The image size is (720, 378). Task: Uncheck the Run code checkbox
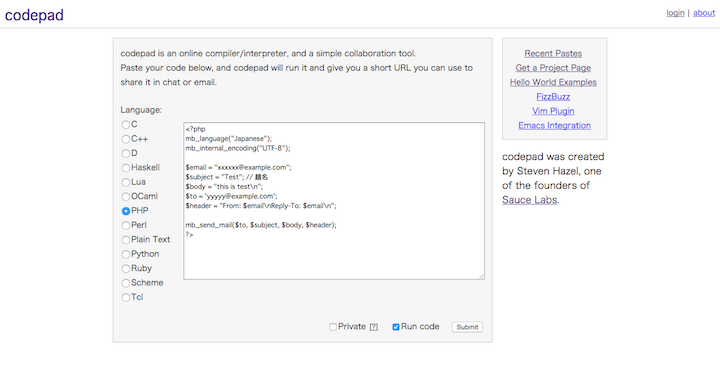[x=396, y=327]
